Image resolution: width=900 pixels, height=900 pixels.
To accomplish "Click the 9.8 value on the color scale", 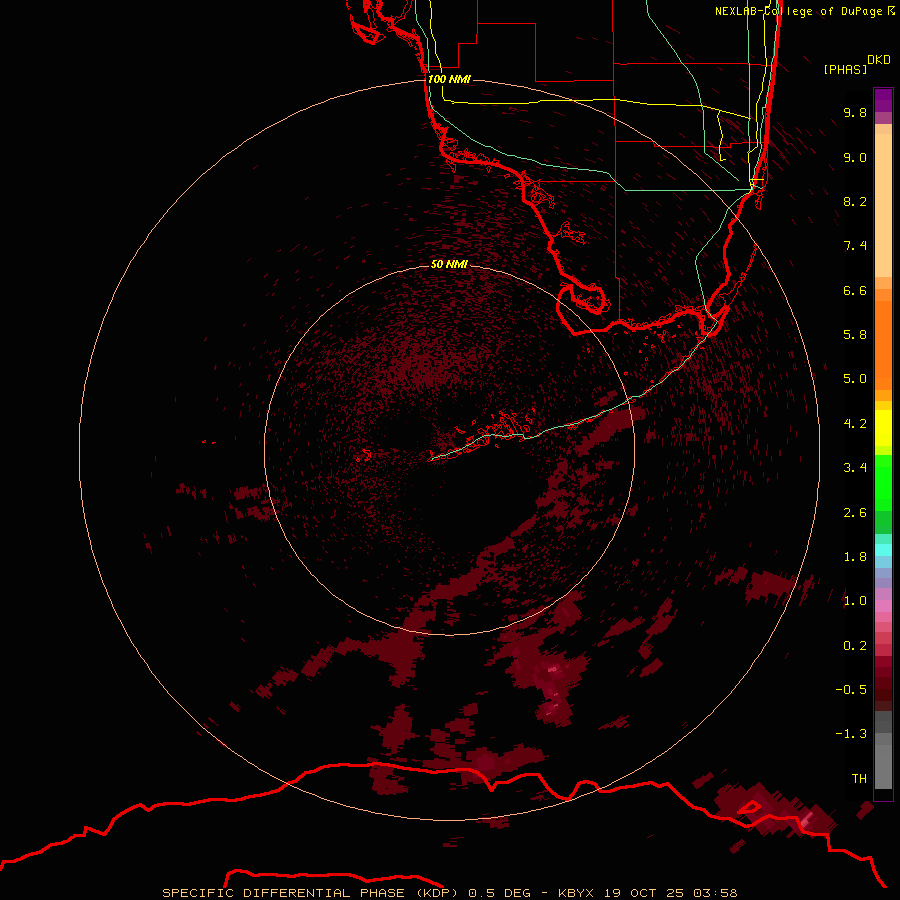I will point(855,112).
